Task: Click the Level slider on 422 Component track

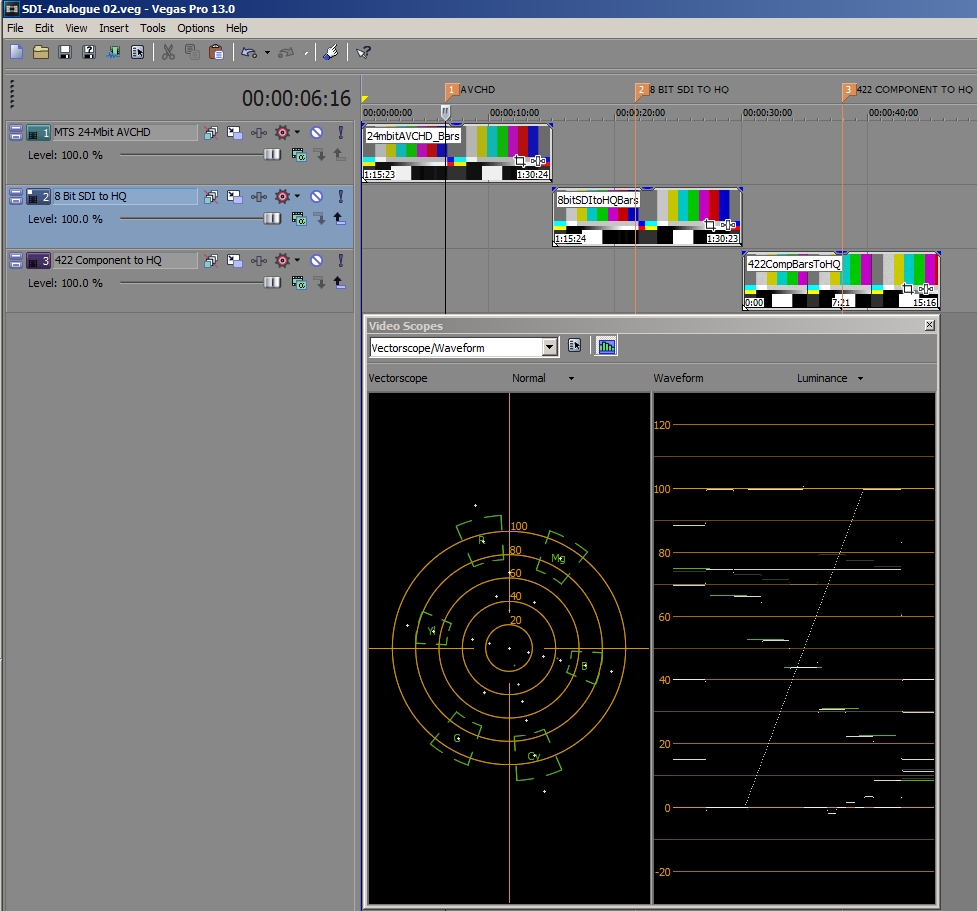Action: [x=272, y=283]
